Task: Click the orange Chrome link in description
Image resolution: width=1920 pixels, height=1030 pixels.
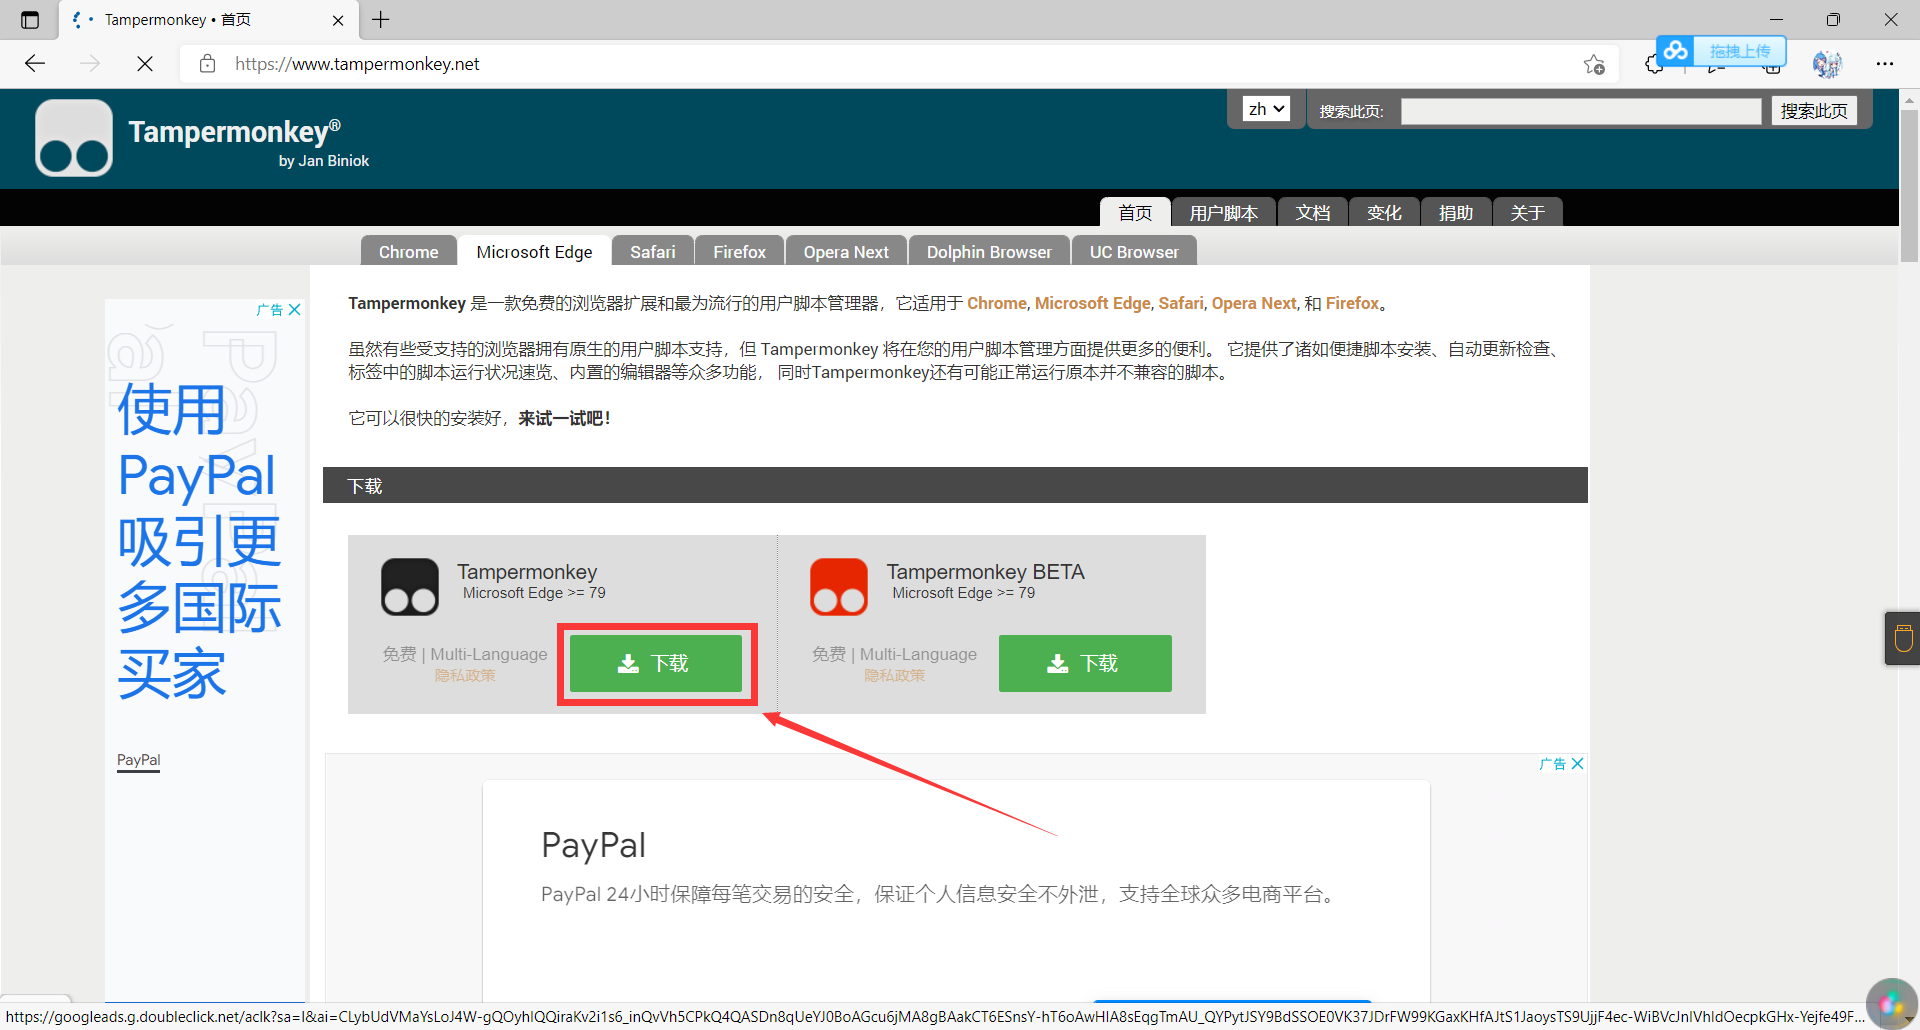Action: (x=997, y=303)
